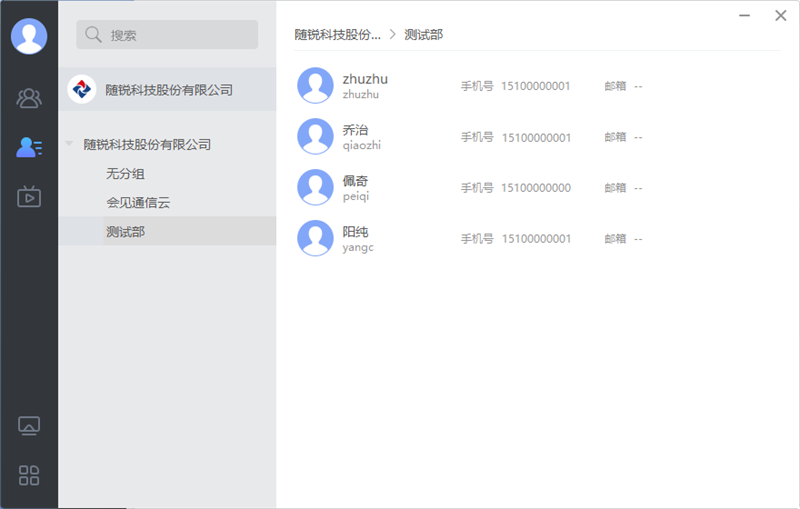Click the company logo for 随锐科技股份有限公司
The image size is (800, 509).
tap(82, 89)
